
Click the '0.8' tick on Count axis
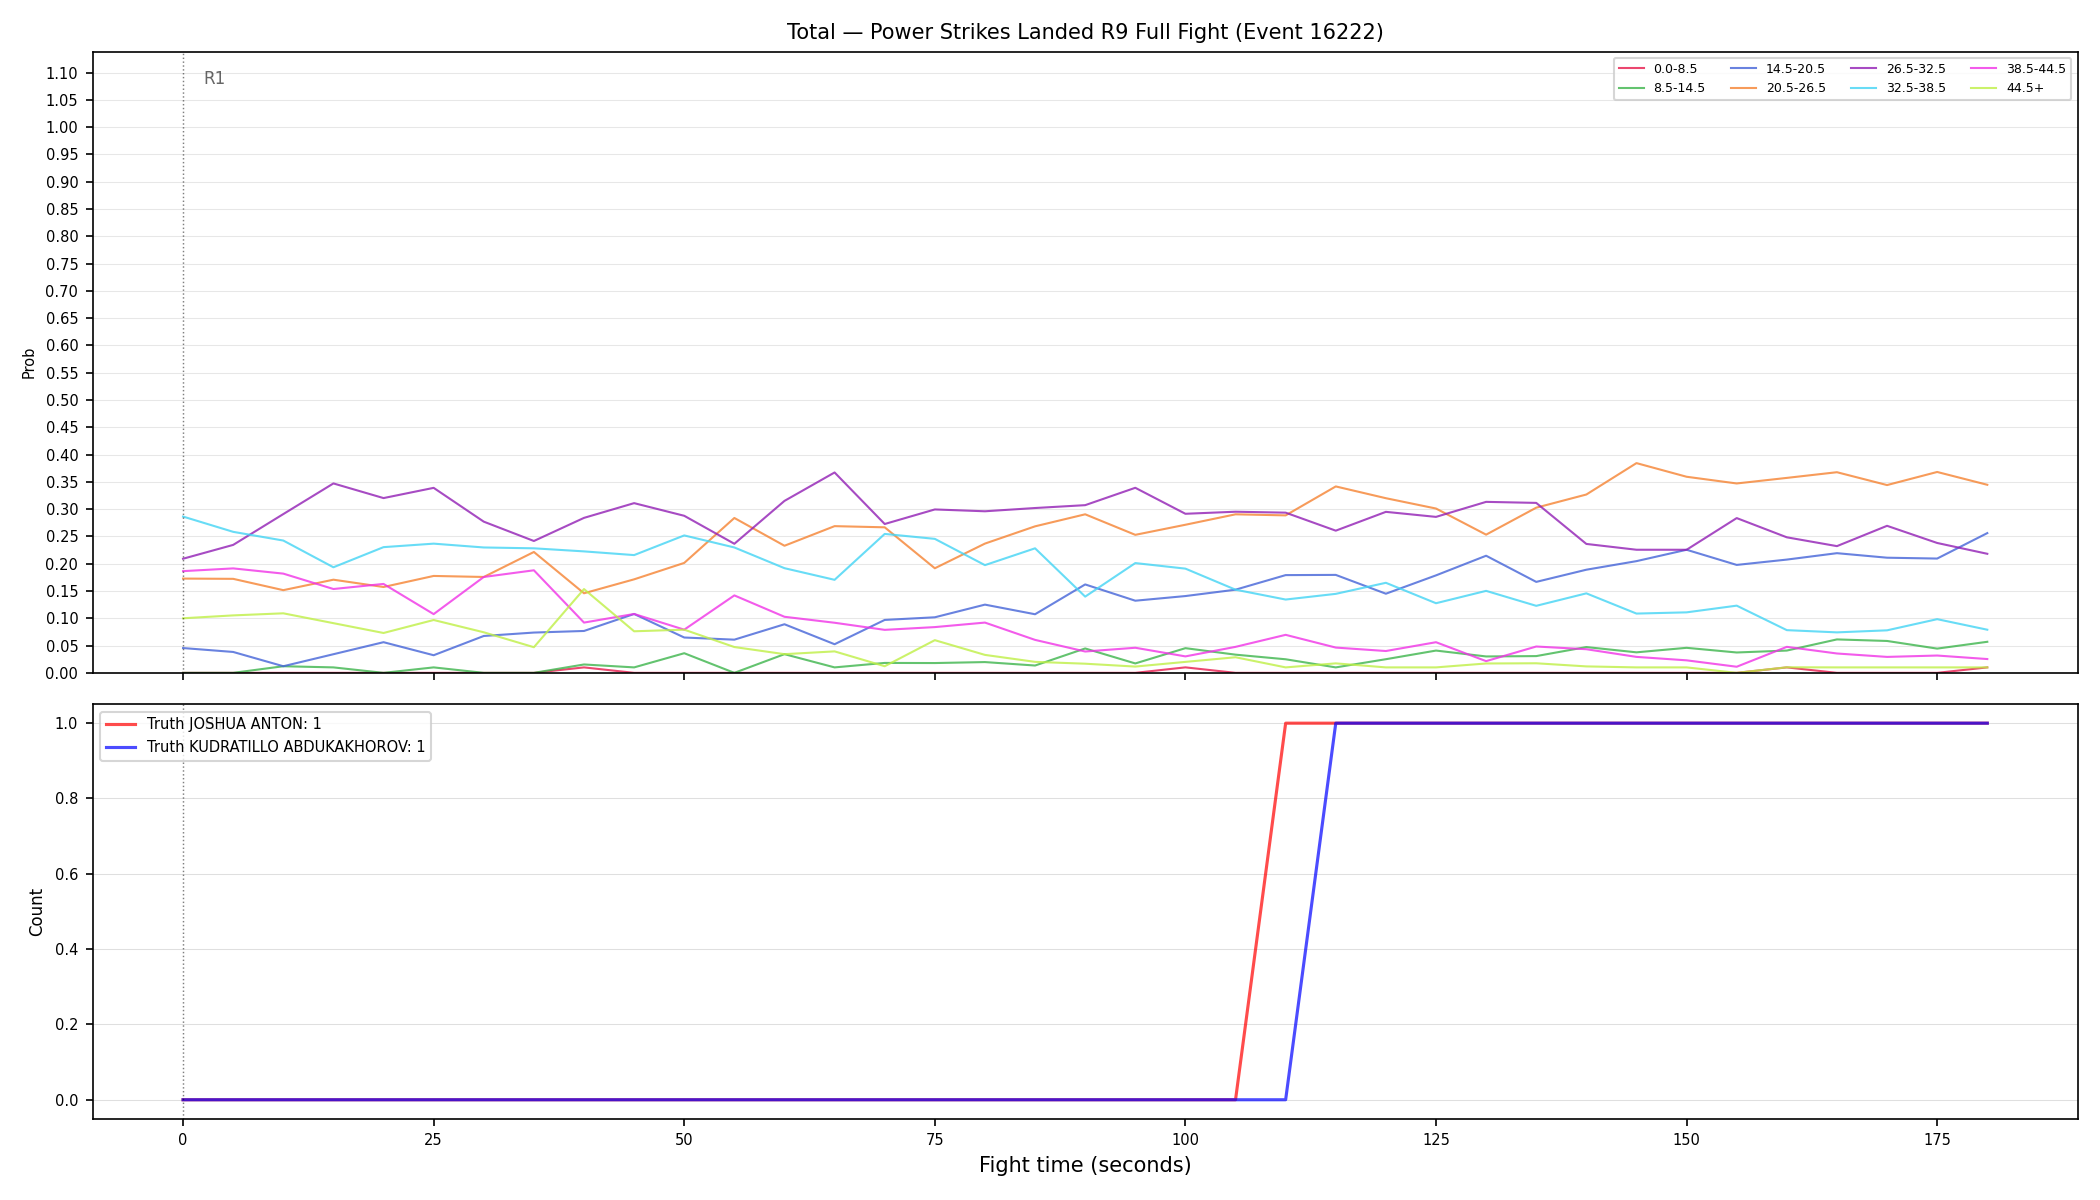tap(67, 799)
